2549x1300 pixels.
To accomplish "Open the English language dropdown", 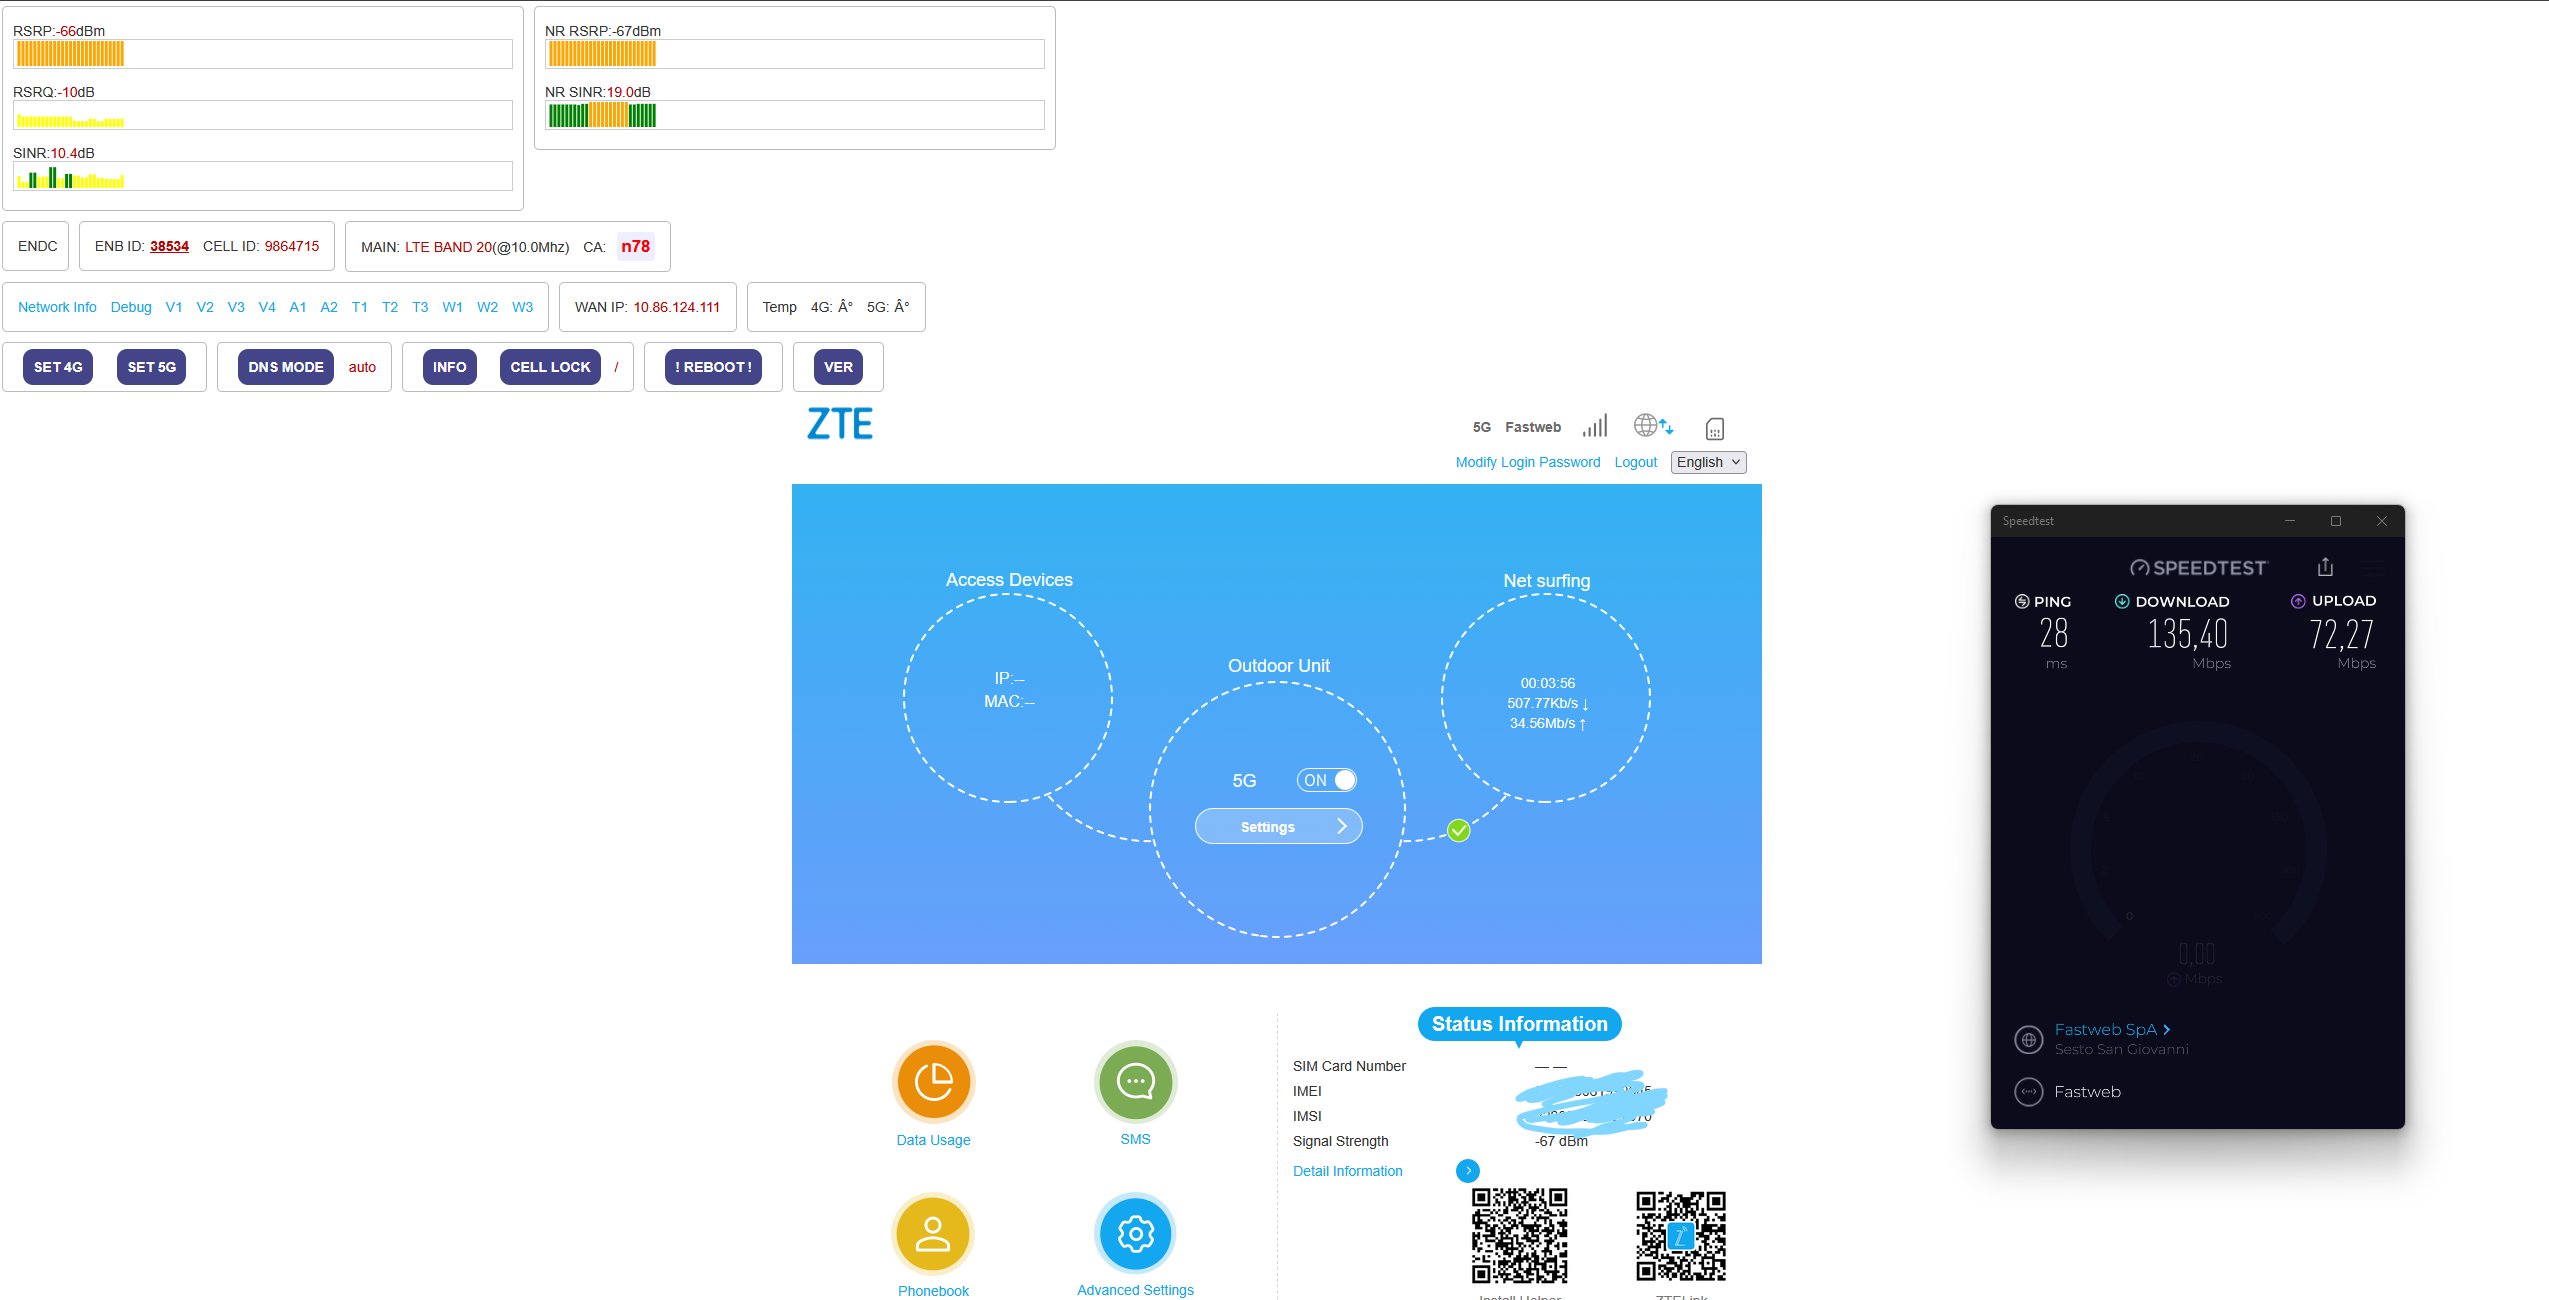I will (1708, 462).
